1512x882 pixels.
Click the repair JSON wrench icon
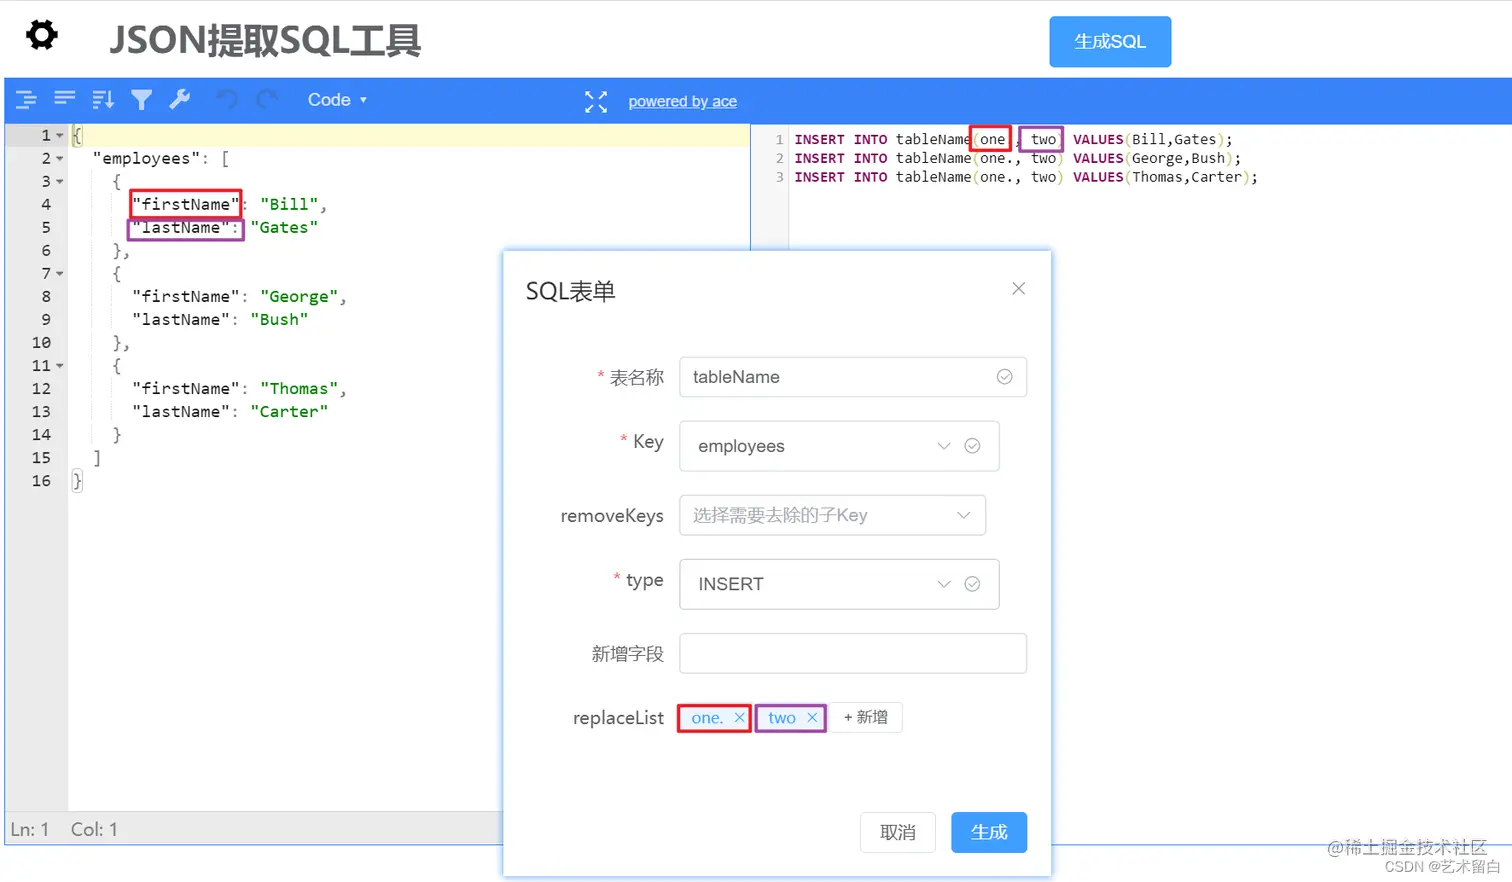click(x=180, y=99)
